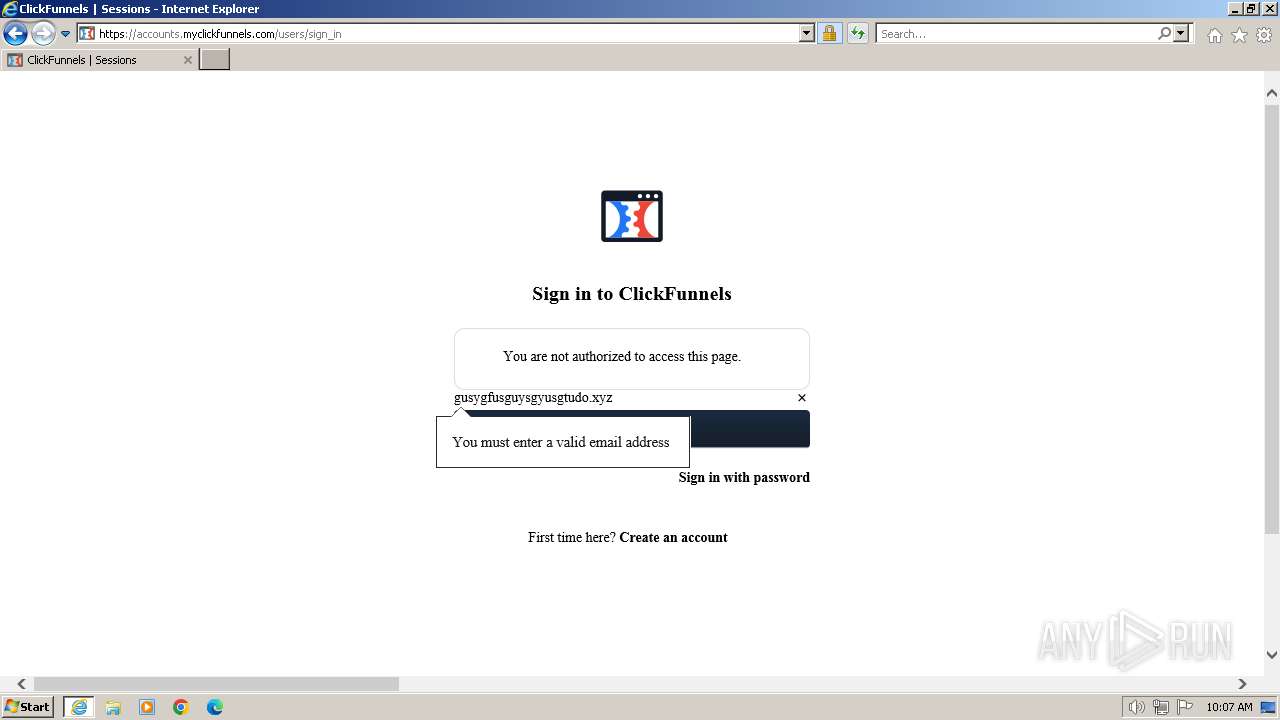1280x720 pixels.
Task: Open Favorites star icon
Action: click(x=1239, y=35)
